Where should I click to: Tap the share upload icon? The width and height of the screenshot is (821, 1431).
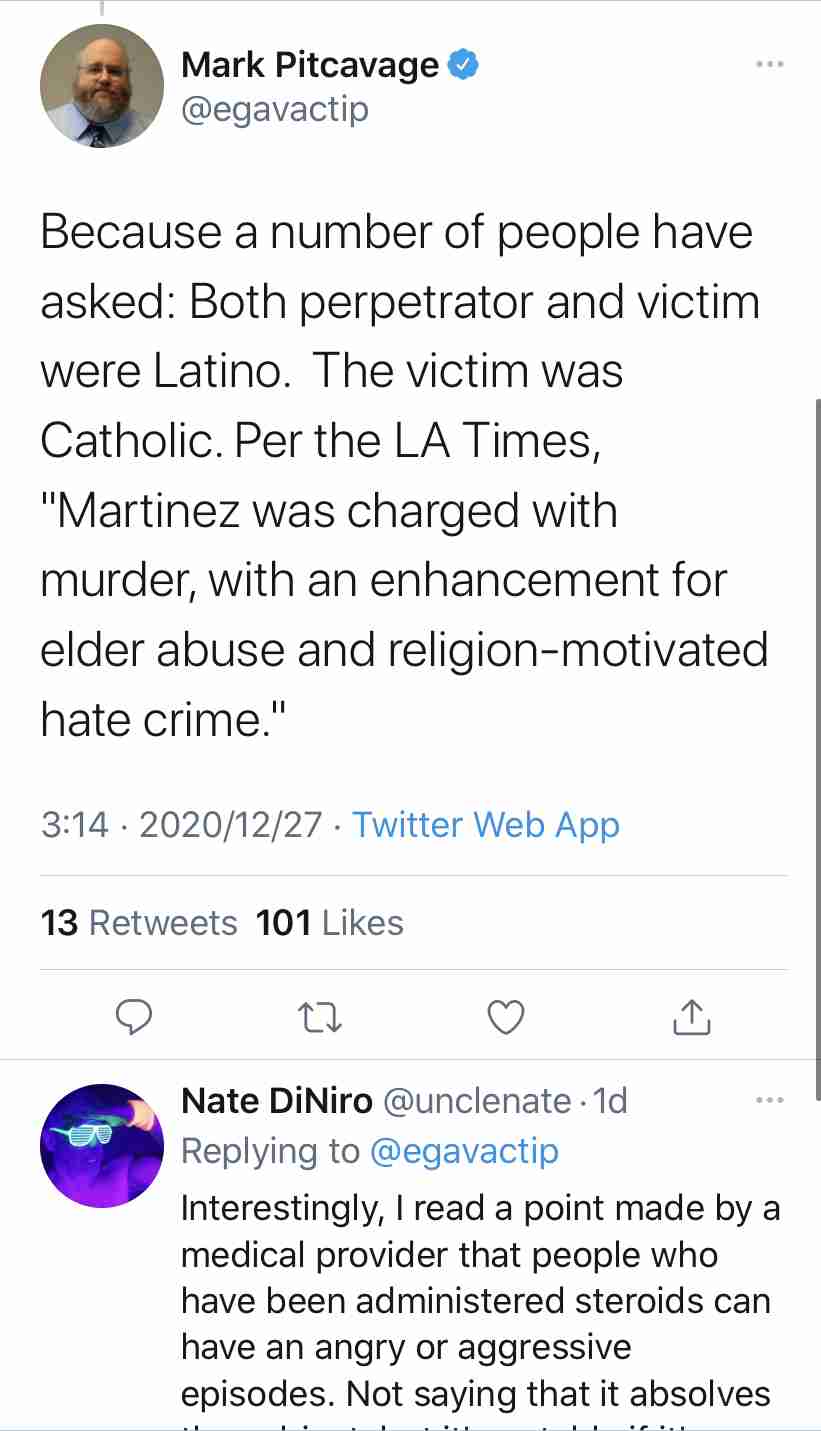[692, 1017]
